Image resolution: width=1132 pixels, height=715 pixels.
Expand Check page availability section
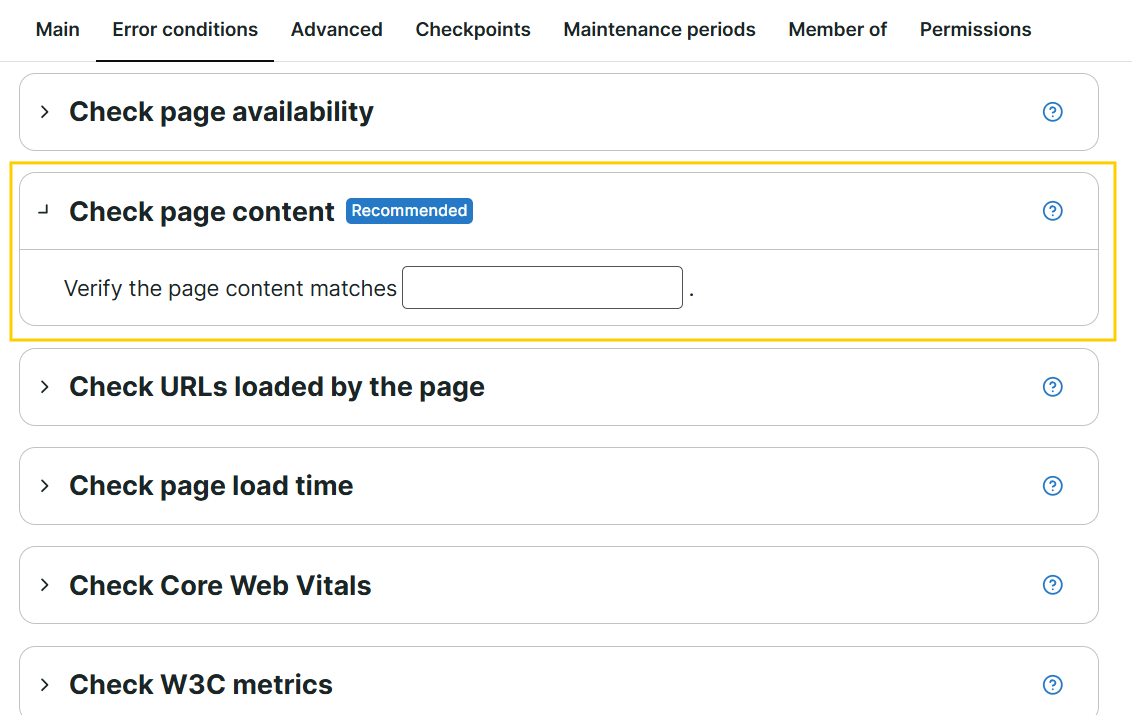(x=45, y=112)
